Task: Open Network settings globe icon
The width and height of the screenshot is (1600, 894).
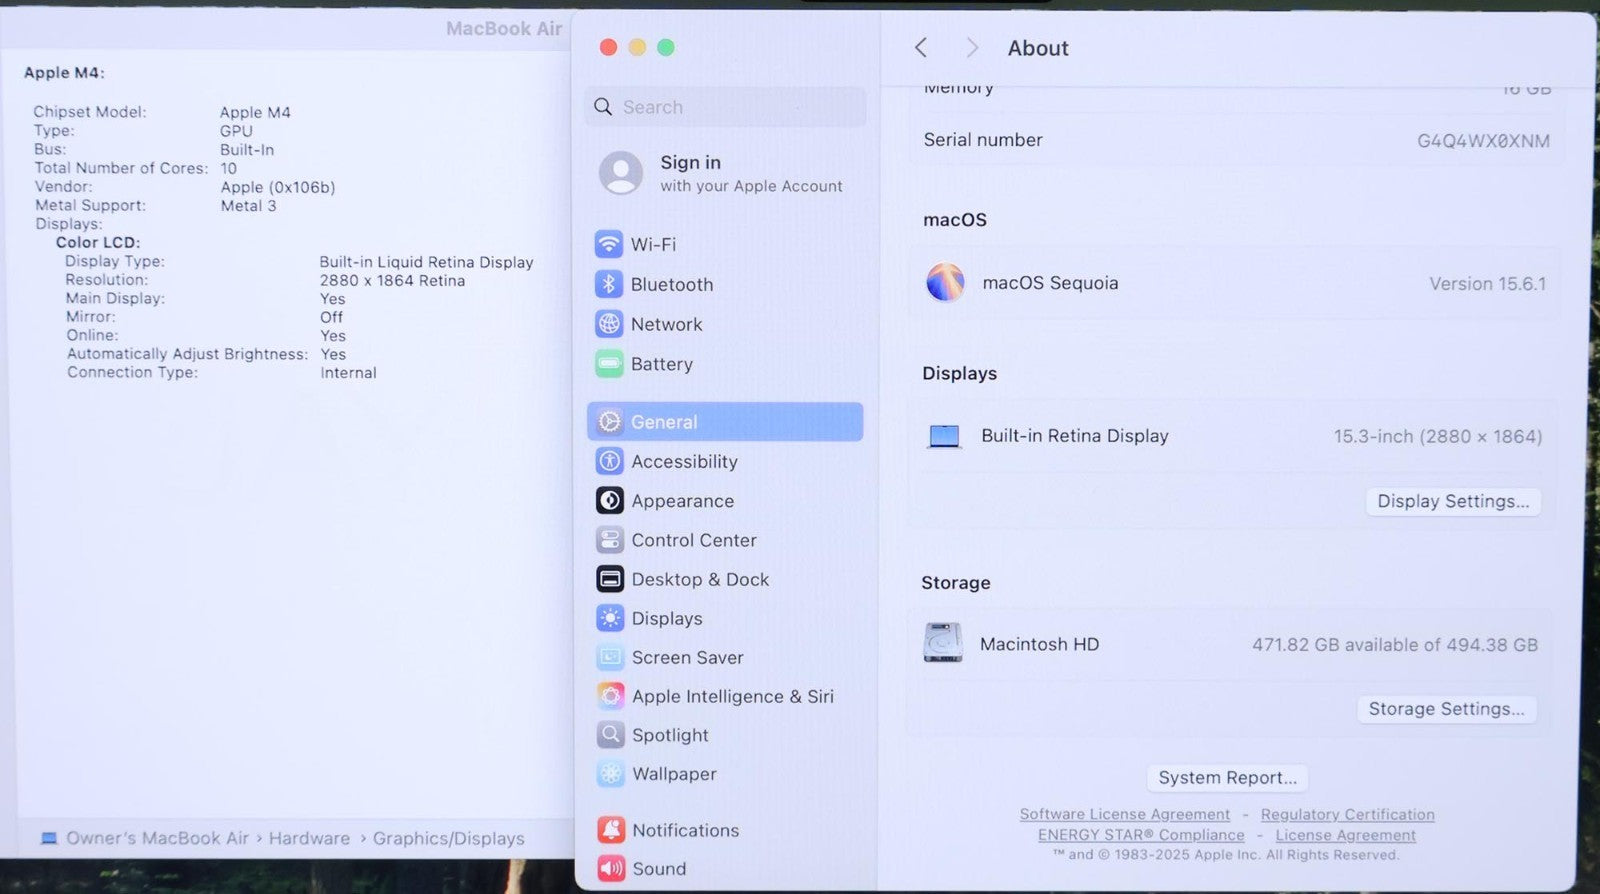Action: (x=608, y=324)
